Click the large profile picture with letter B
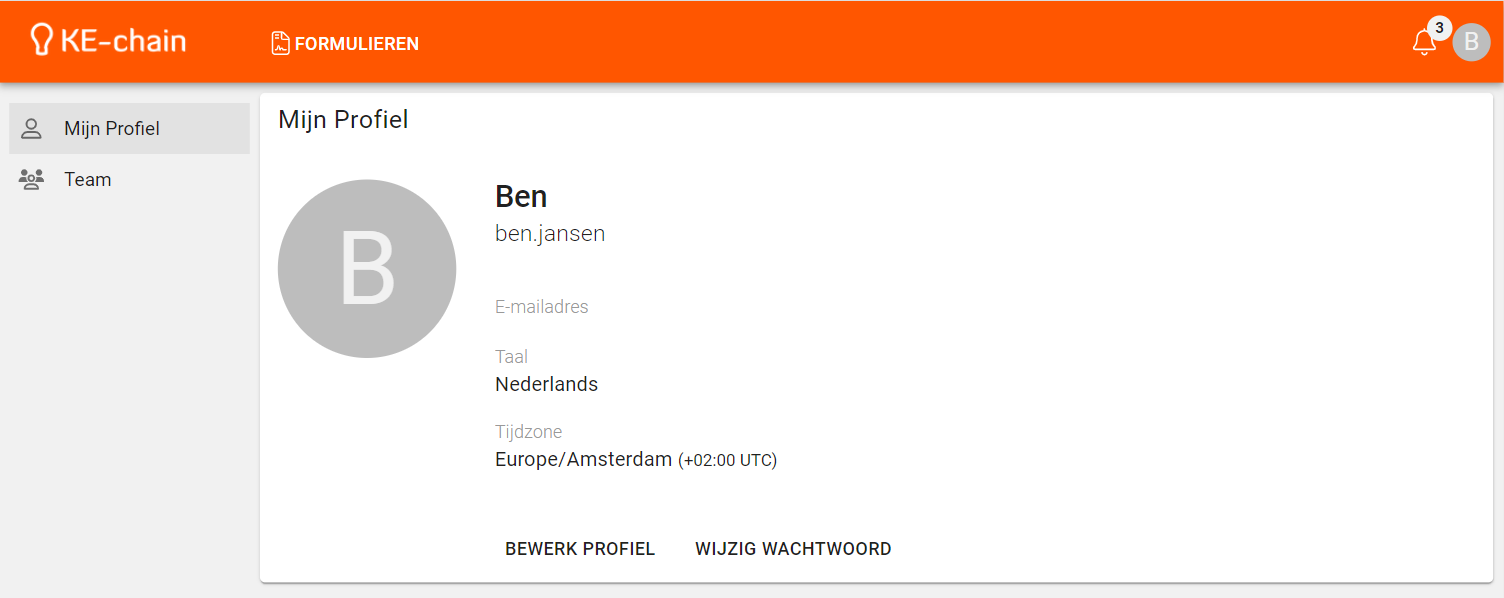 [367, 269]
